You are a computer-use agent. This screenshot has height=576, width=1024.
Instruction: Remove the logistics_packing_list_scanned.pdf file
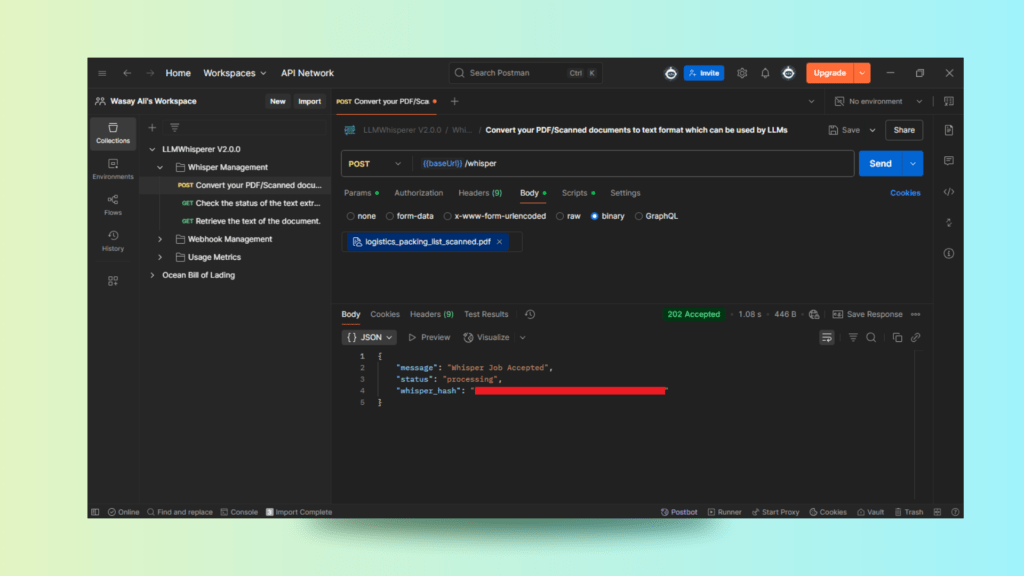pyautogui.click(x=500, y=242)
